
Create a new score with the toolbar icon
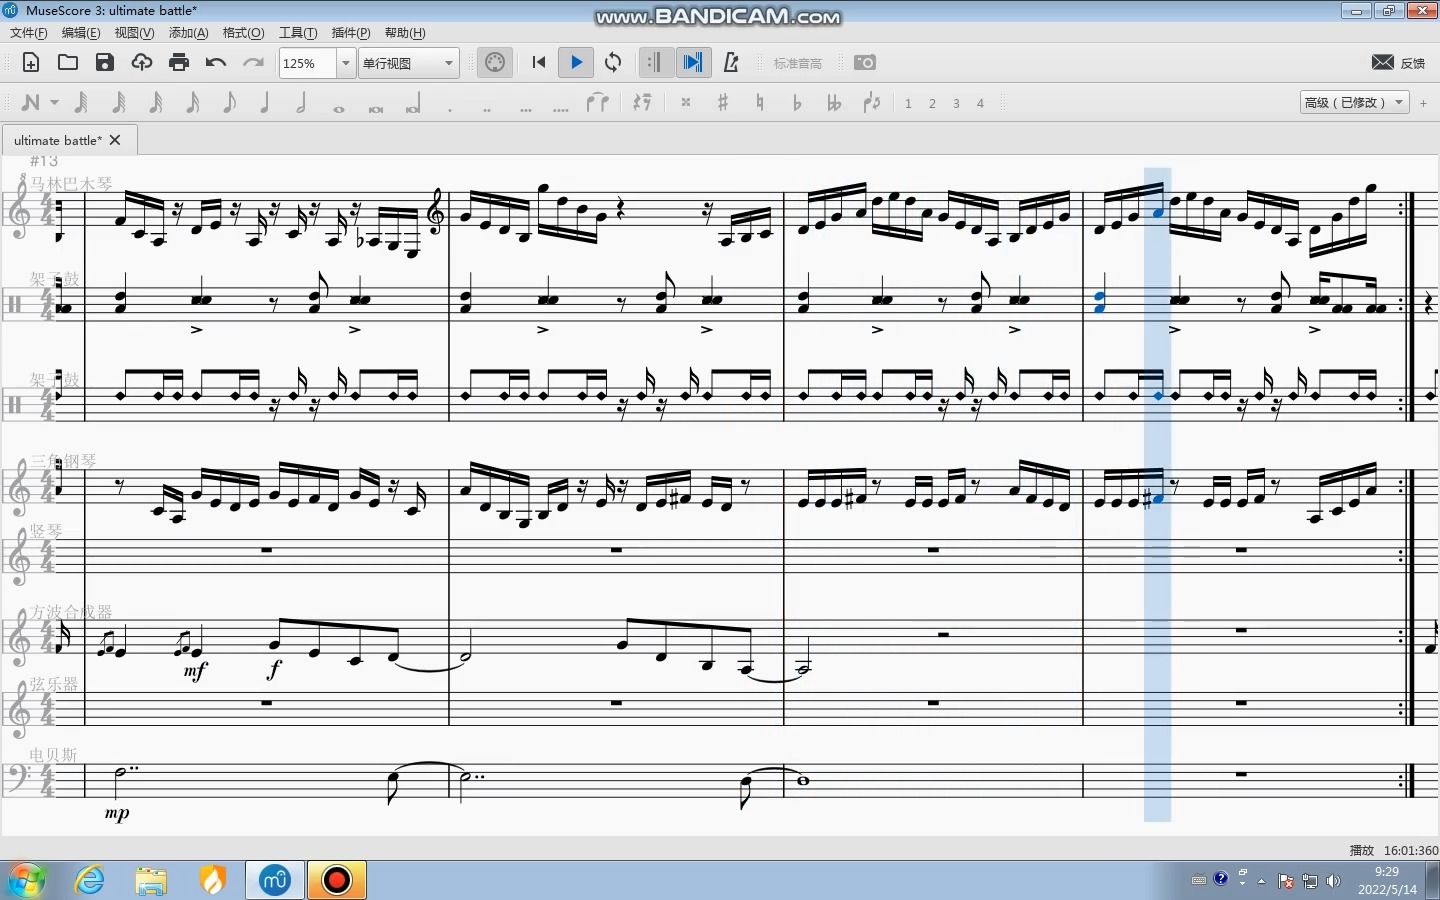coord(31,63)
